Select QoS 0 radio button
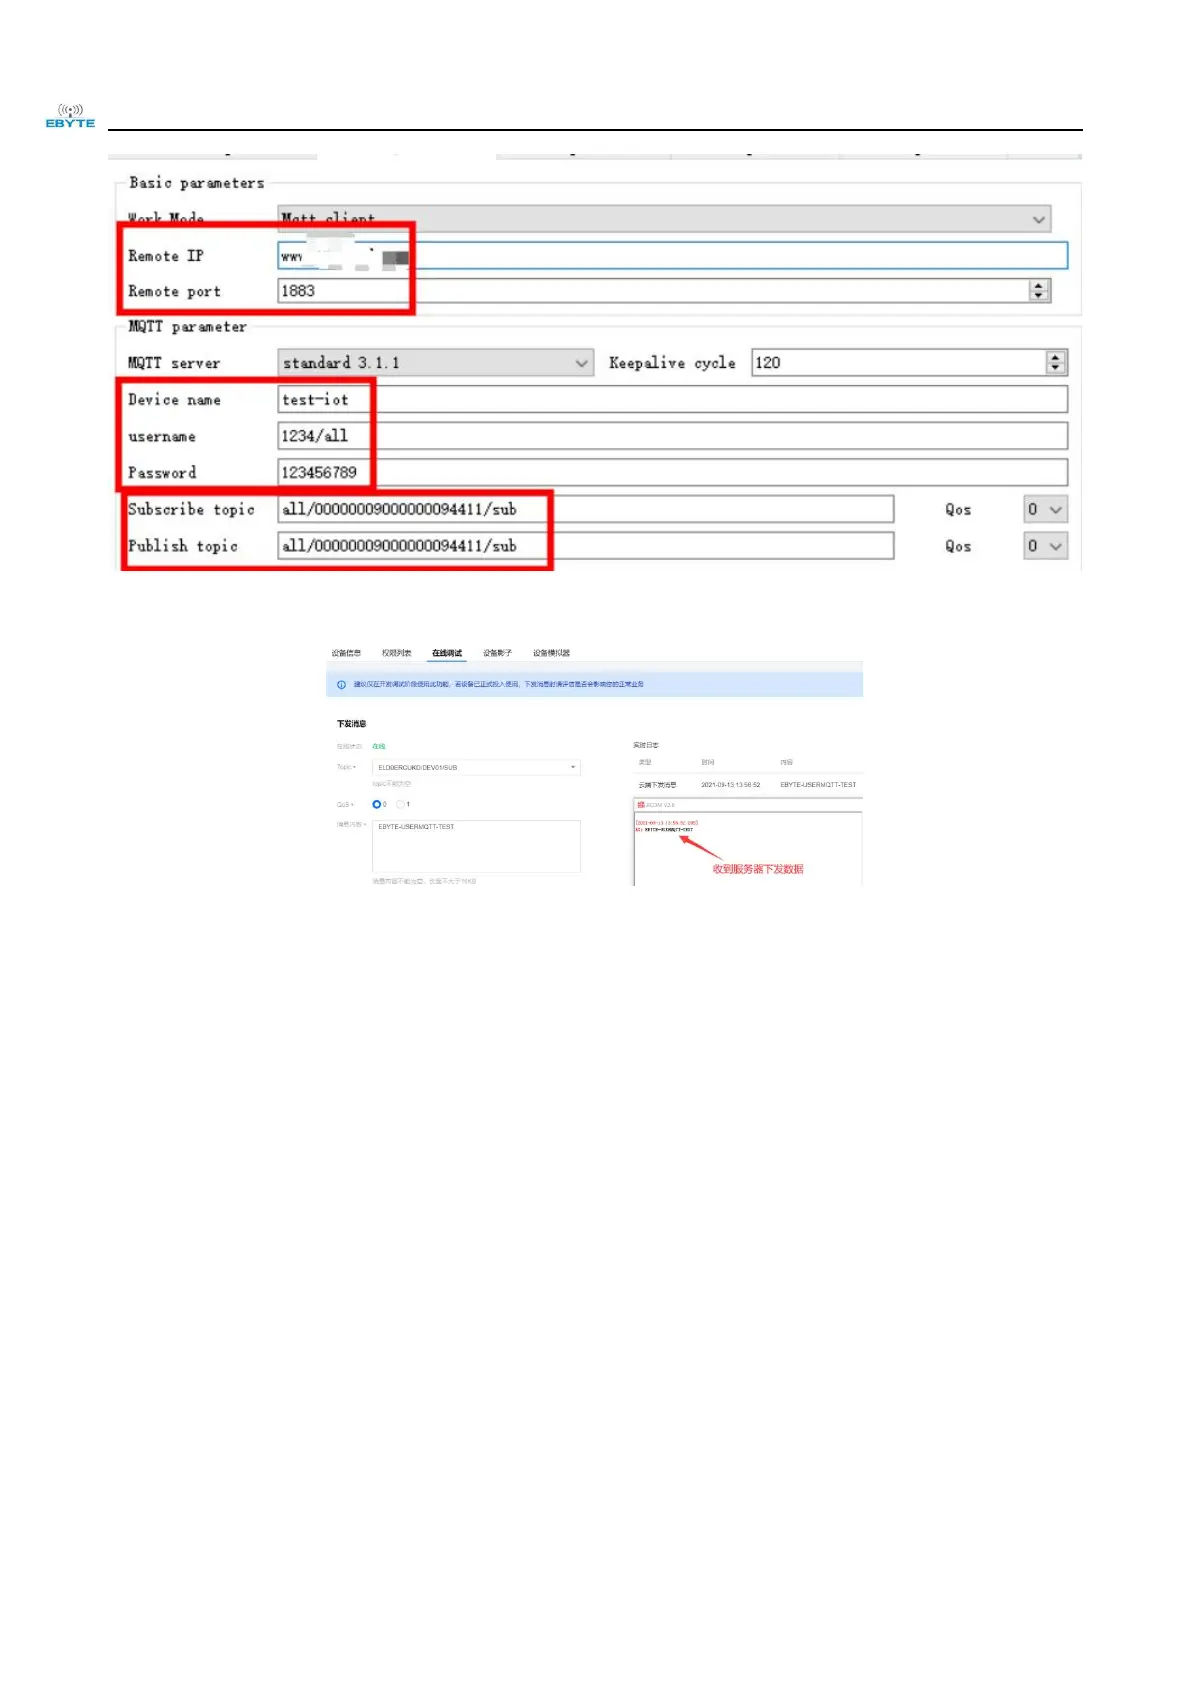 (x=377, y=804)
